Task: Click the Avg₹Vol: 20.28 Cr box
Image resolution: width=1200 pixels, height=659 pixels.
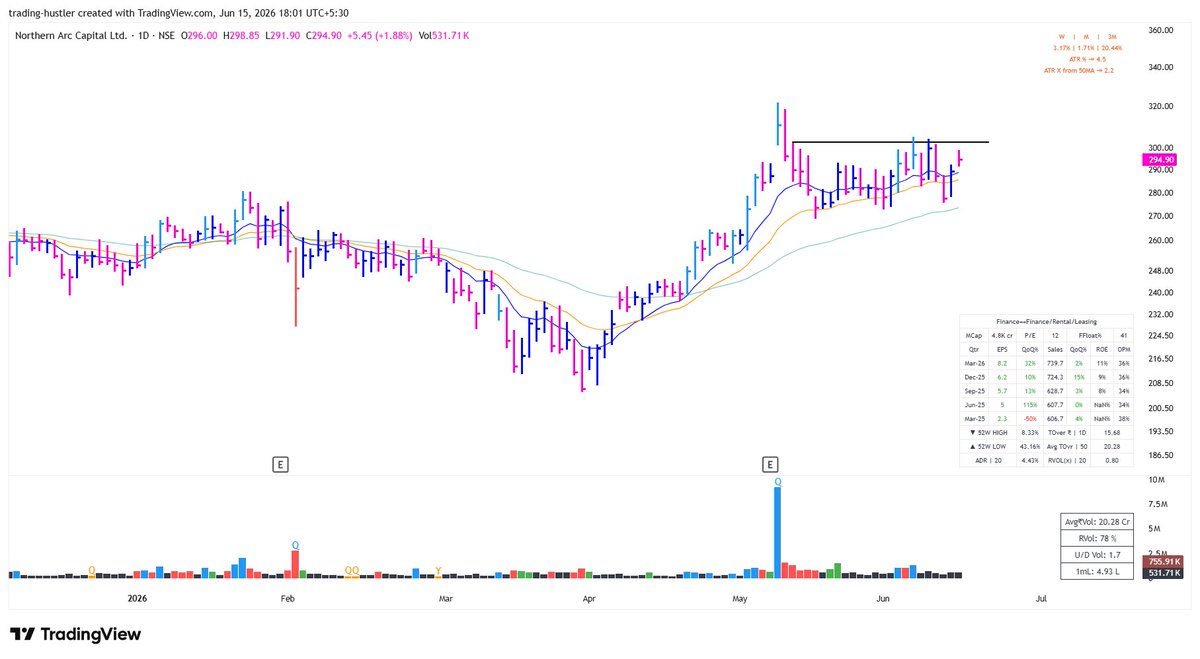Action: click(1099, 521)
